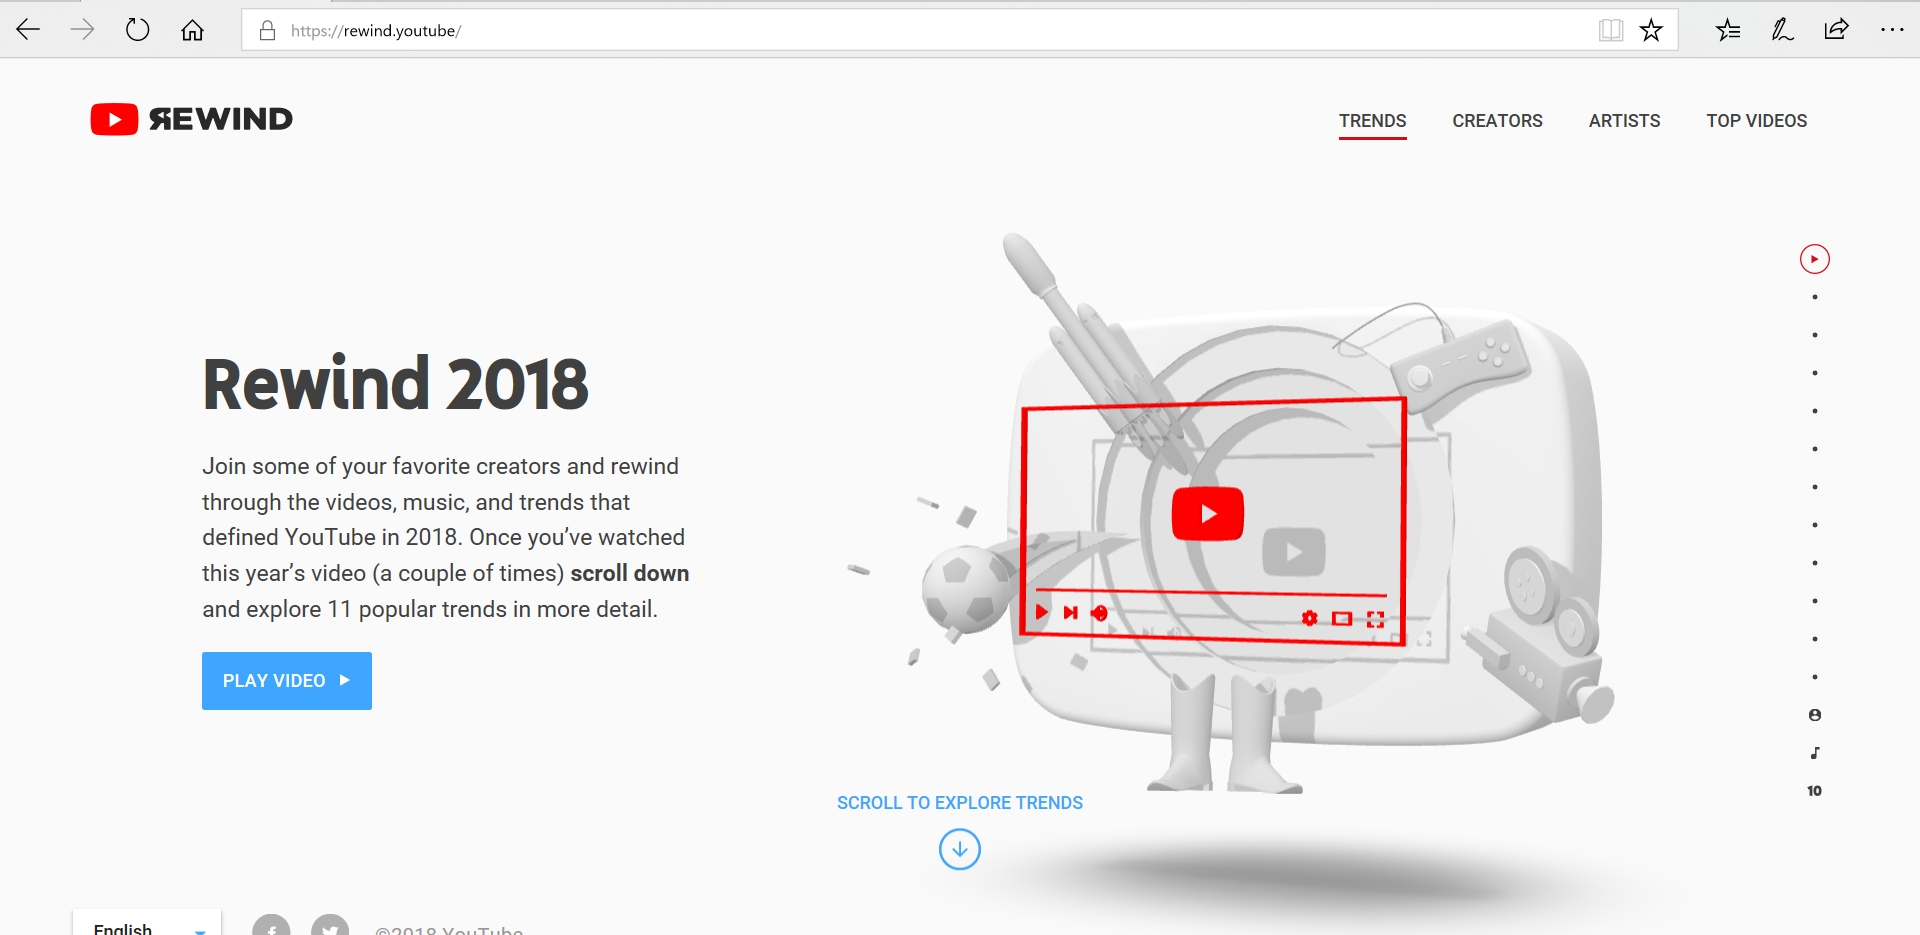Select the red play marker in side navigation
Screen dimensions: 1920x935
1814,258
